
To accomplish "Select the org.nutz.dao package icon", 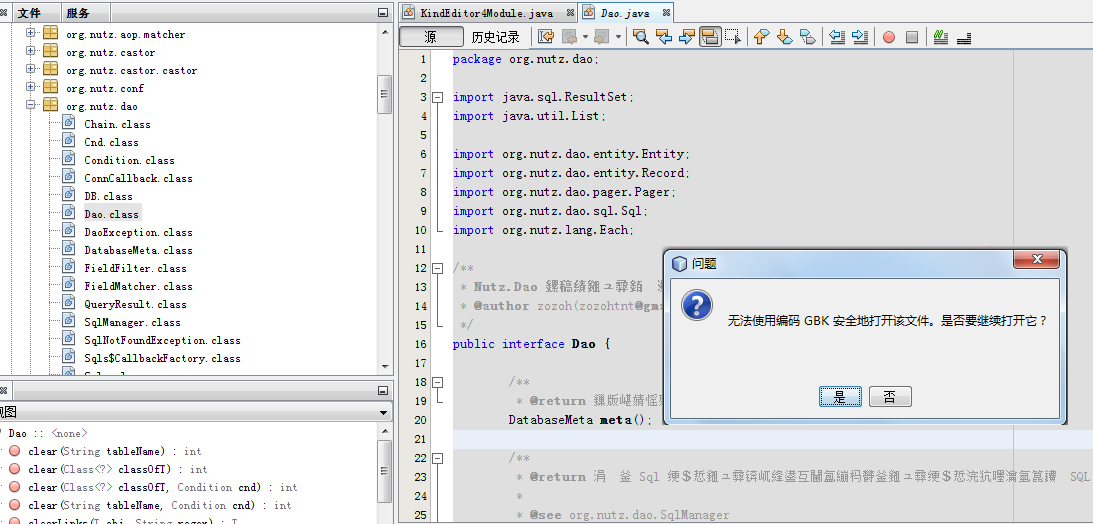I will point(50,105).
